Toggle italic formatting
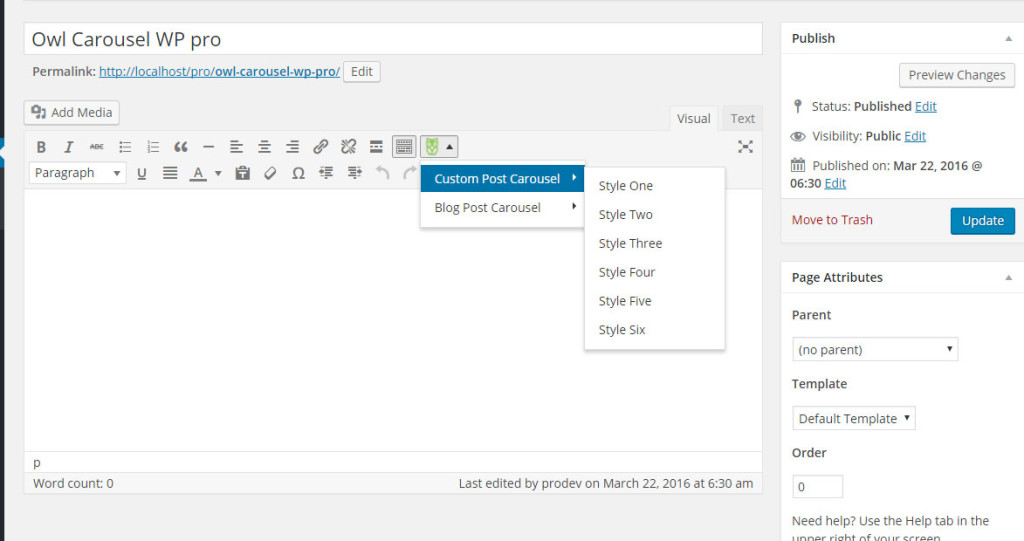The image size is (1024, 541). coord(69,147)
